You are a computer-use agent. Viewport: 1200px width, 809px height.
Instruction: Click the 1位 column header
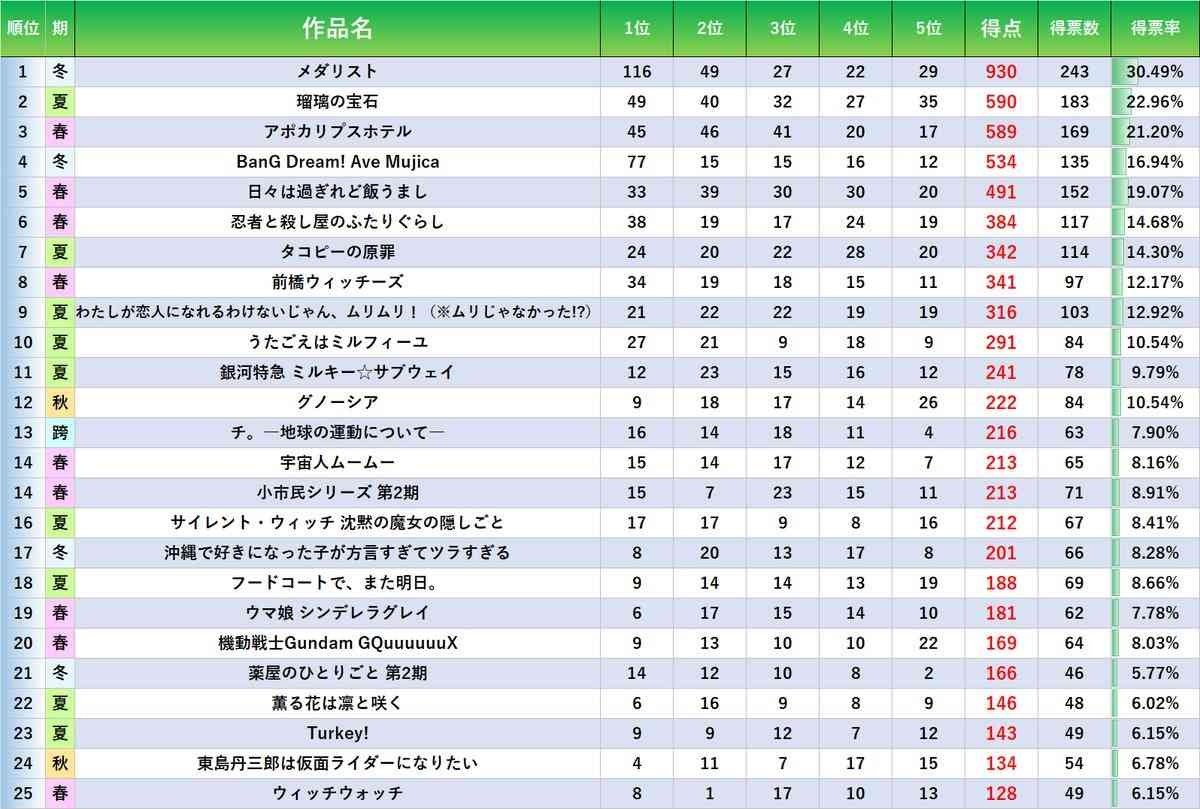click(636, 29)
